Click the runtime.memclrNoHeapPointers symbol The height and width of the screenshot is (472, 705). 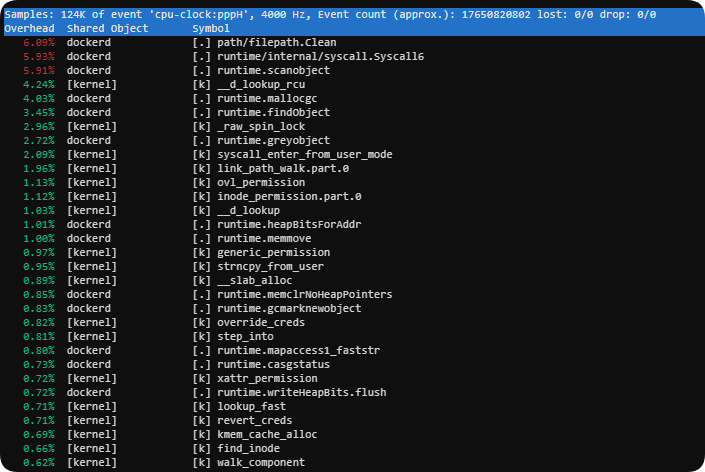coord(306,295)
